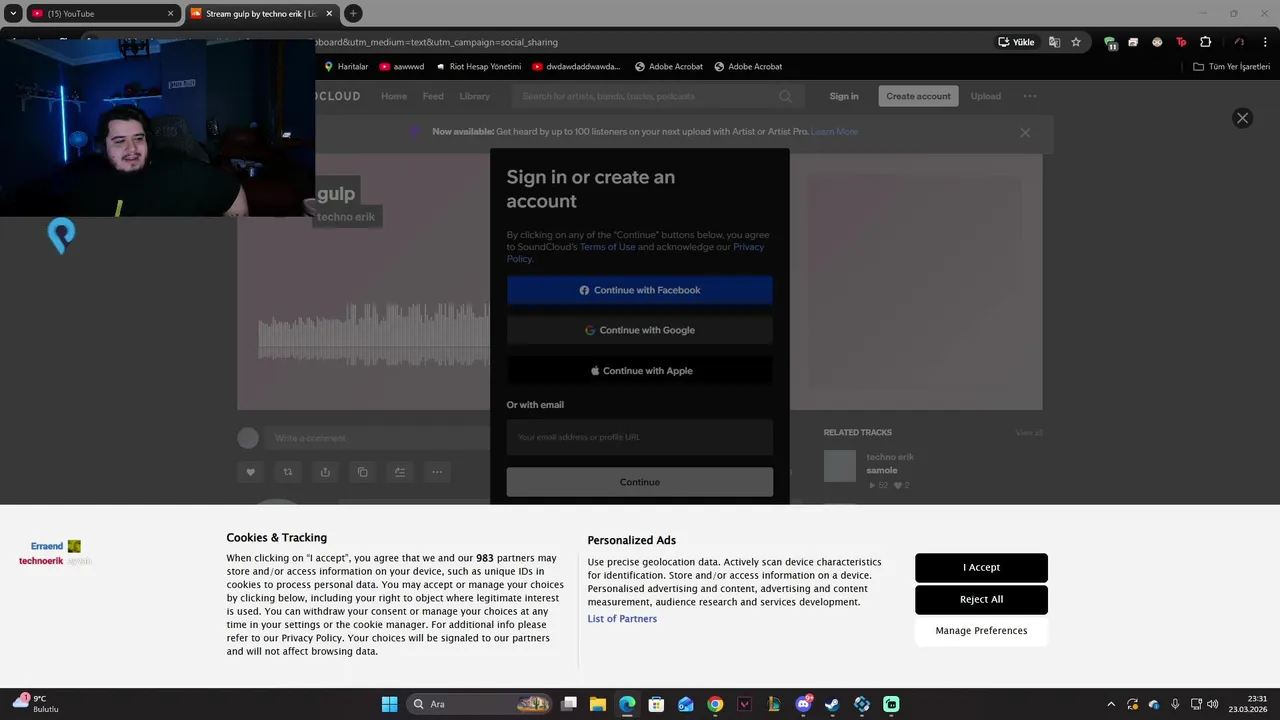Click Reject All in the cookie banner

pyautogui.click(x=981, y=599)
